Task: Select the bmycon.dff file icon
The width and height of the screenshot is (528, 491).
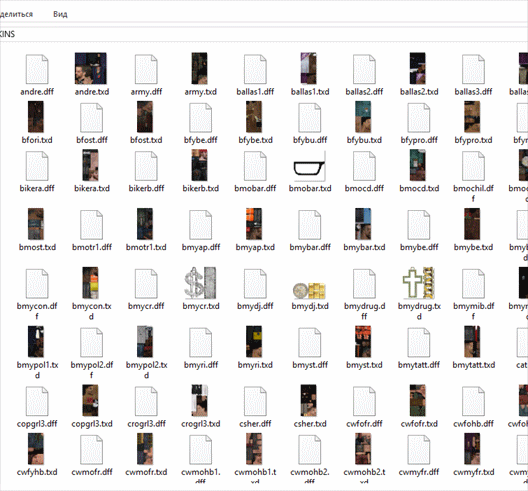Action: [x=37, y=284]
